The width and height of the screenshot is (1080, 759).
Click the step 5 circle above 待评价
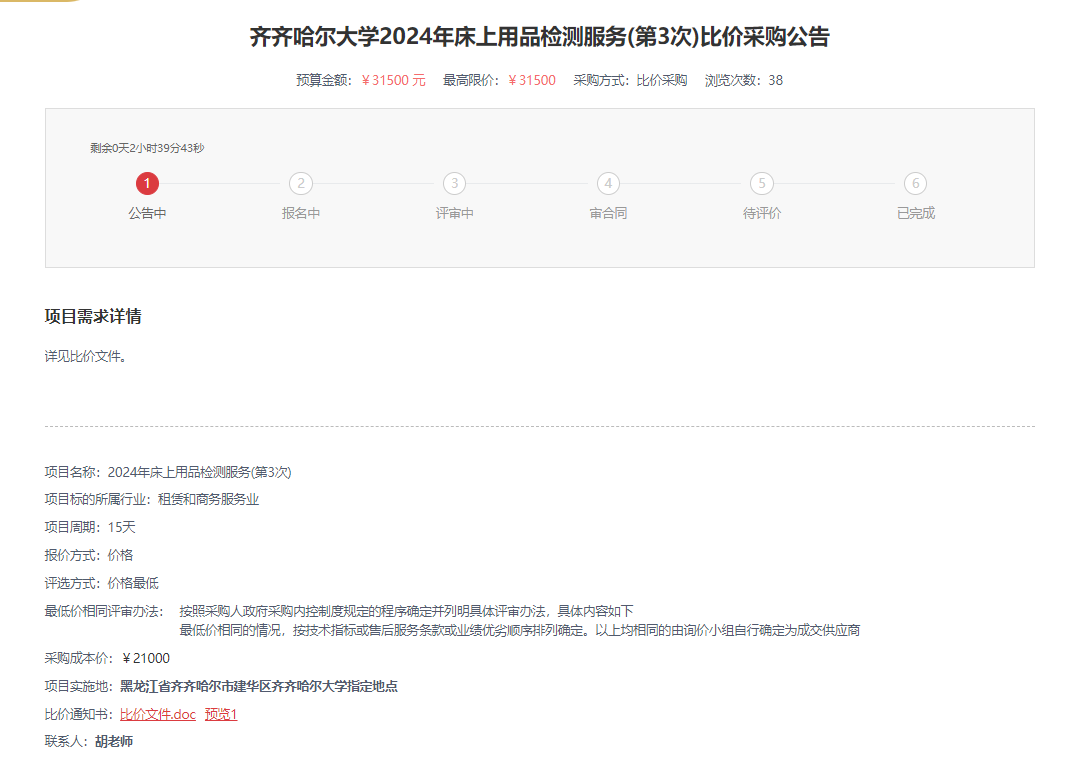coord(762,183)
